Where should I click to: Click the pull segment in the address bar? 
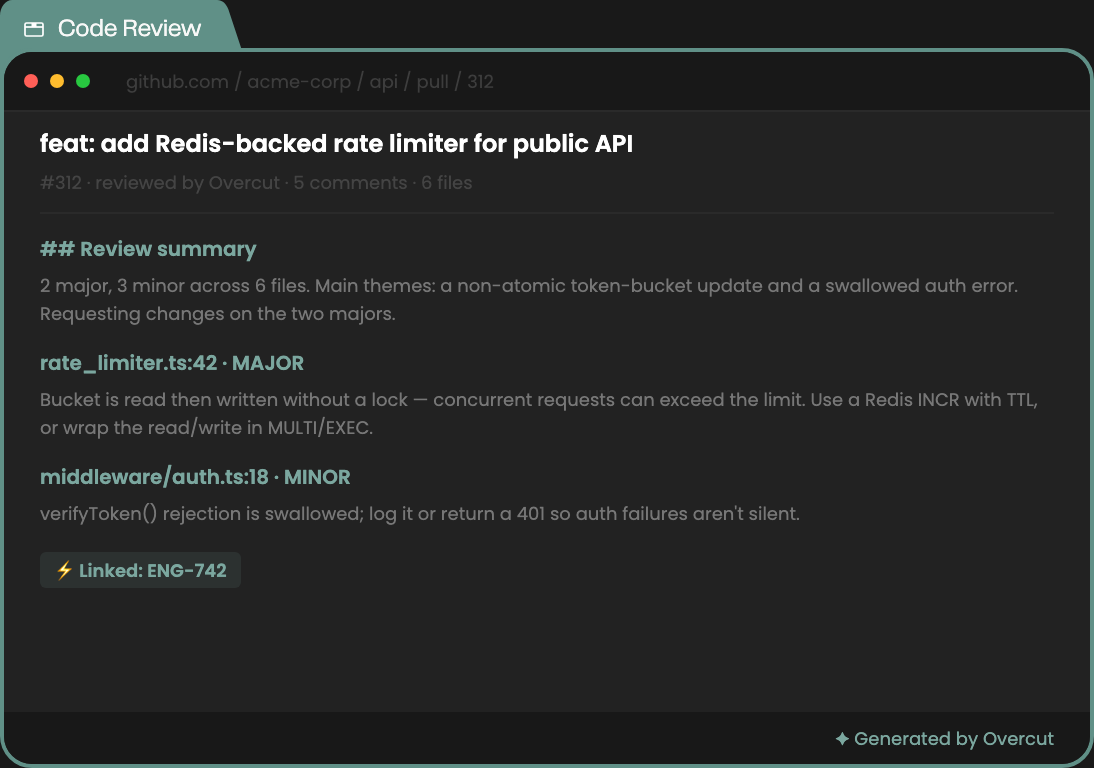coord(433,82)
